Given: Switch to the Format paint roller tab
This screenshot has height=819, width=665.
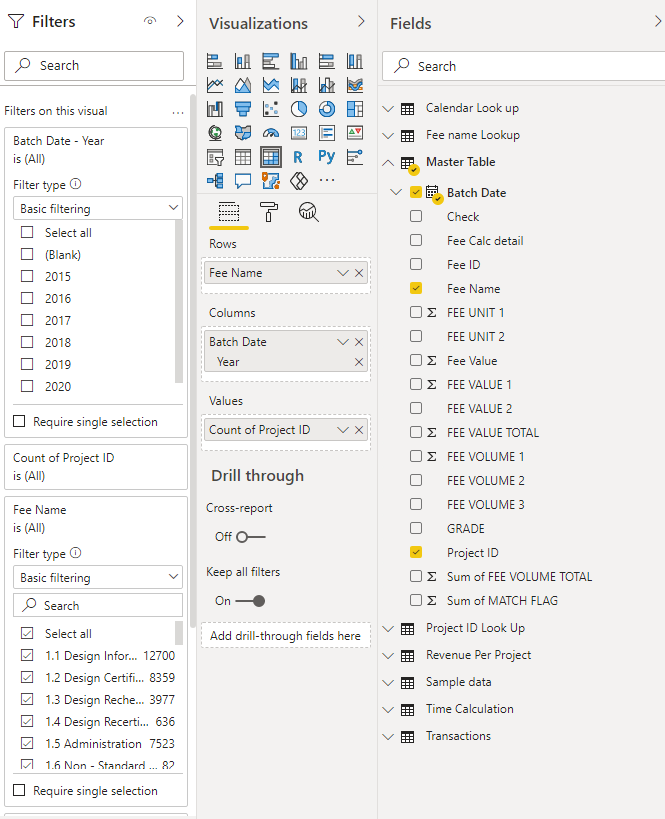Looking at the screenshot, I should pos(269,213).
